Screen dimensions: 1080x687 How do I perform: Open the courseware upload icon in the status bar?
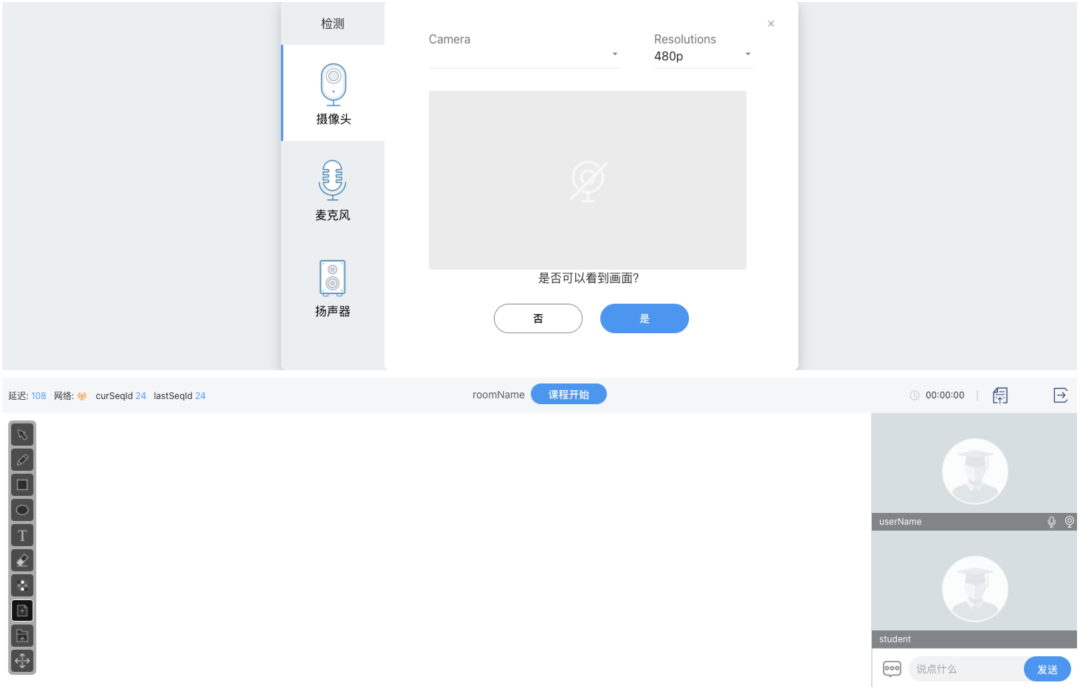999,395
